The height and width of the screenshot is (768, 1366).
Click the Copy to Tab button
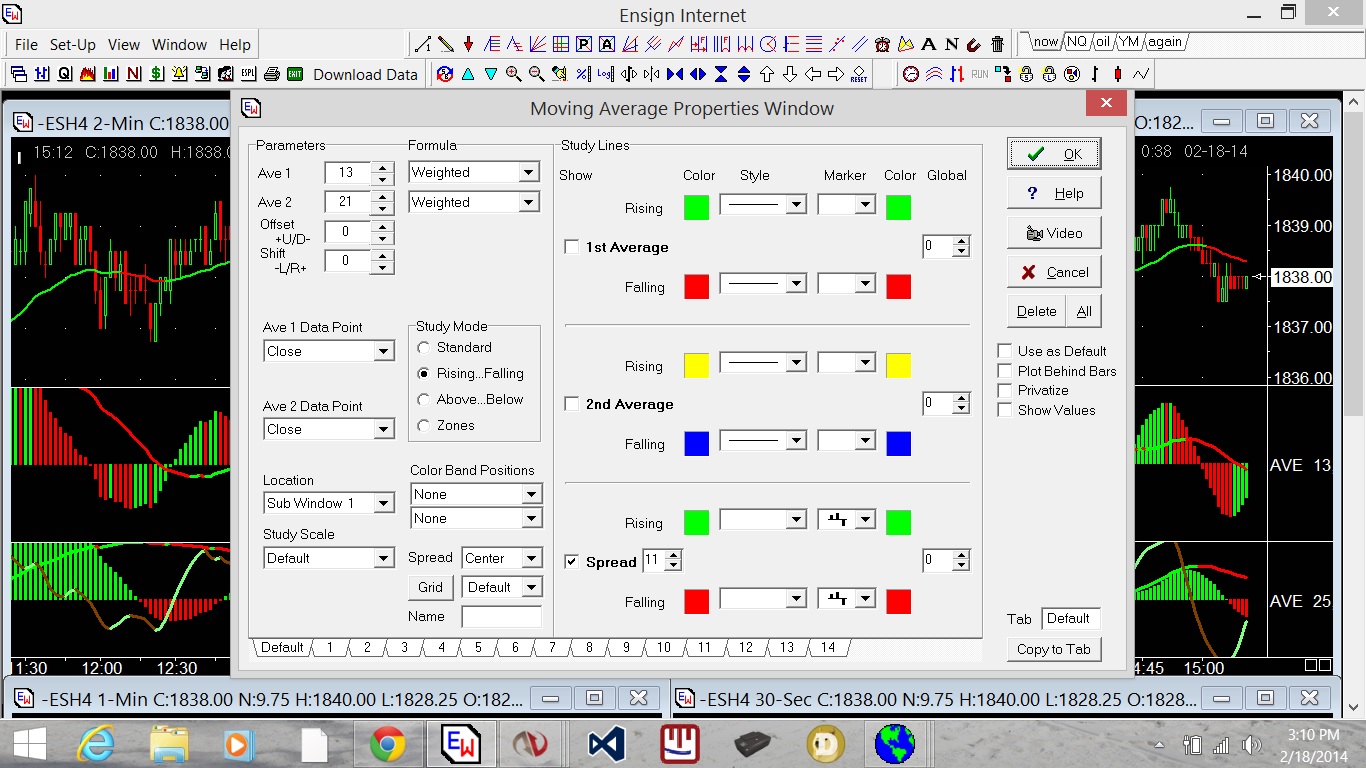point(1053,649)
